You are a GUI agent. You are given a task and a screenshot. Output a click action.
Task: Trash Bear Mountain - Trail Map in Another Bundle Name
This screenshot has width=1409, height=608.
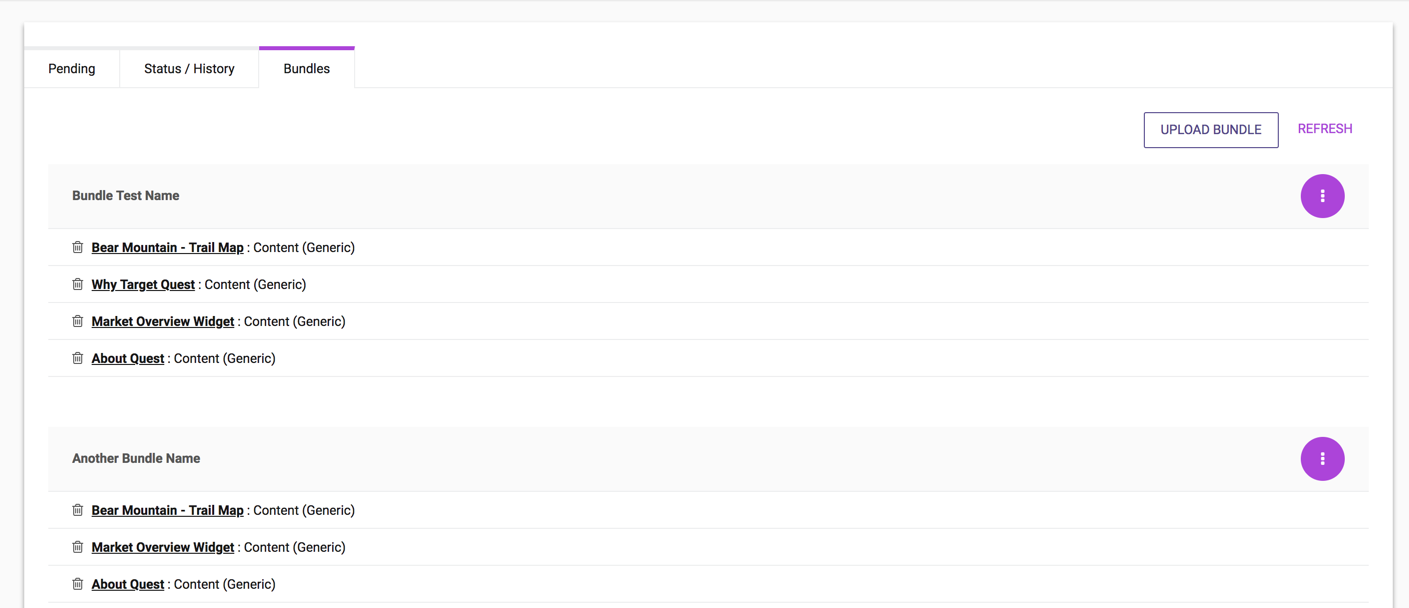77,510
